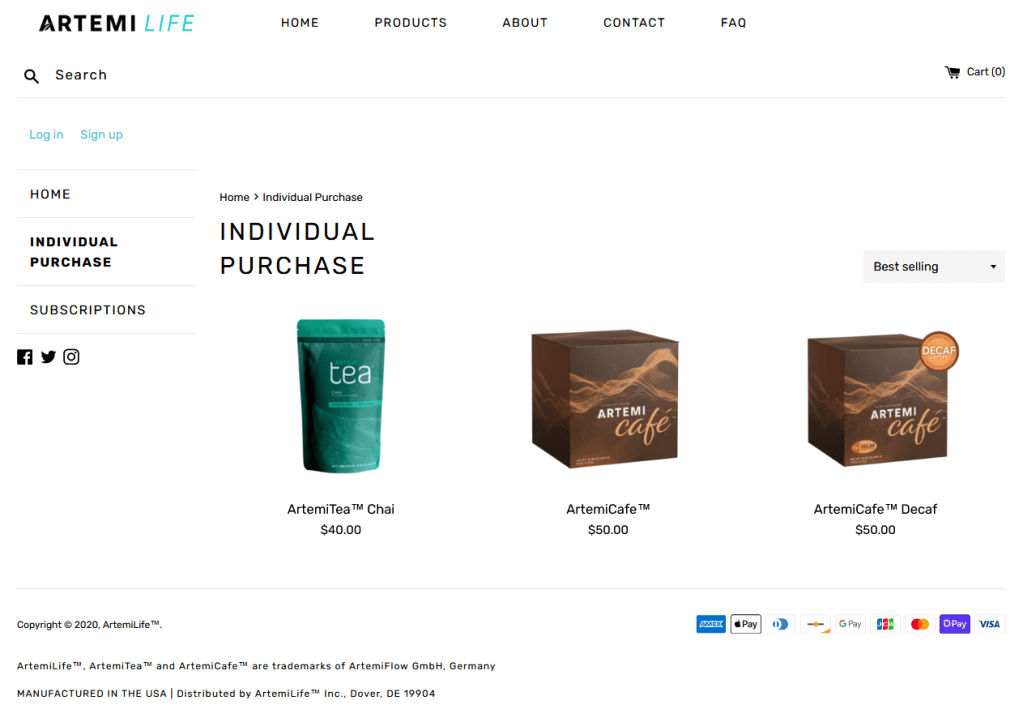
Task: Open the ArtemiTea Chai product image
Action: tap(341, 395)
